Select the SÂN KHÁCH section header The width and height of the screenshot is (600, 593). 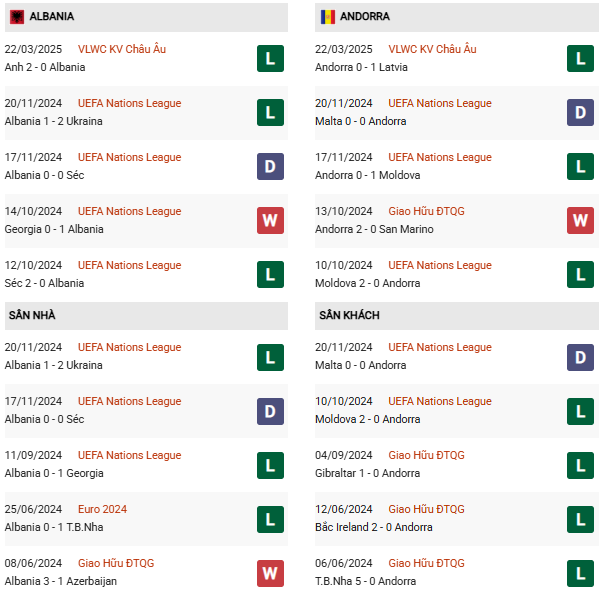[x=457, y=316]
